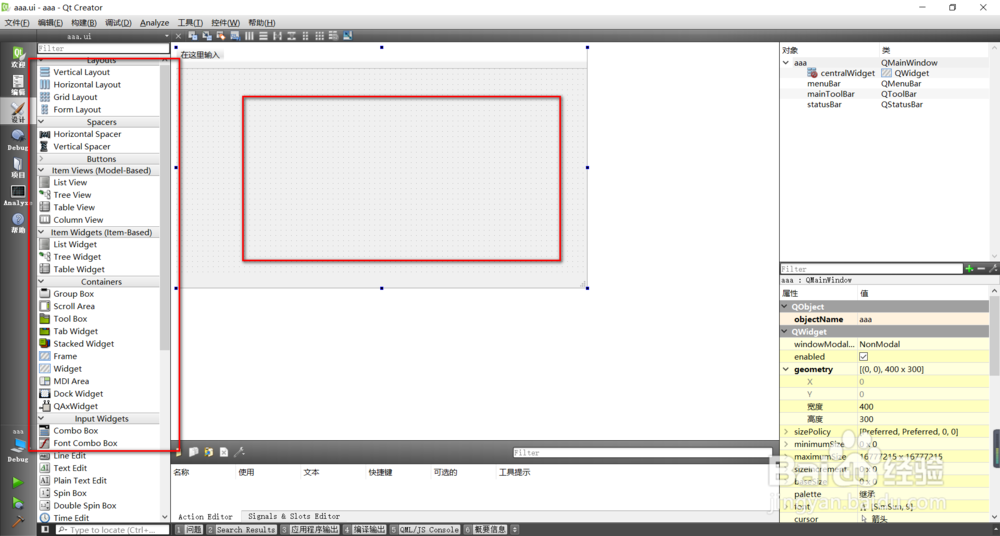This screenshot has width=1000, height=536.
Task: Open the 帮助 Help mode
Action: coord(18,223)
